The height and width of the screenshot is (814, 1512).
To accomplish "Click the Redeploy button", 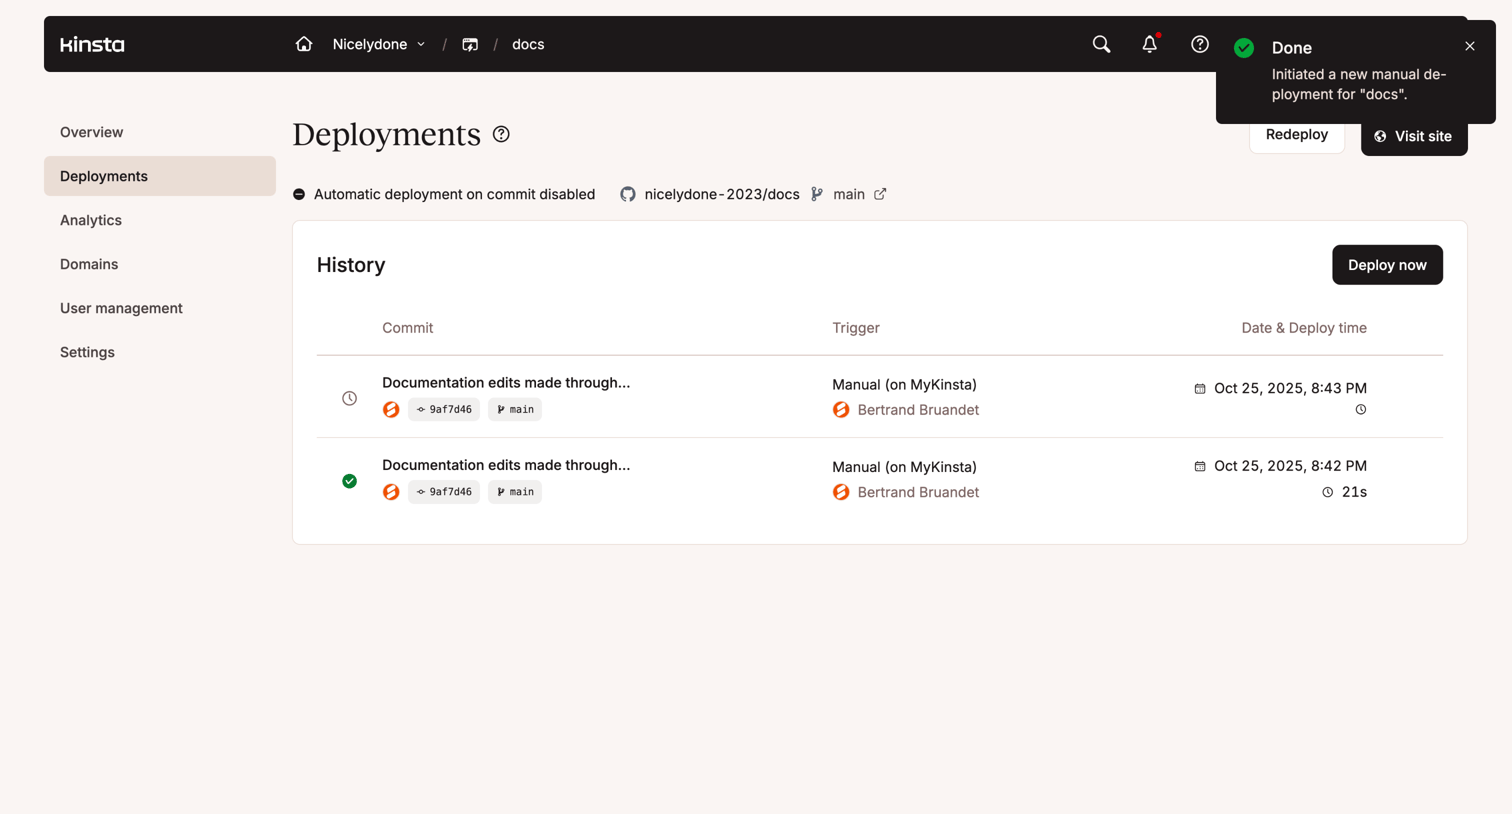I will coord(1297,135).
